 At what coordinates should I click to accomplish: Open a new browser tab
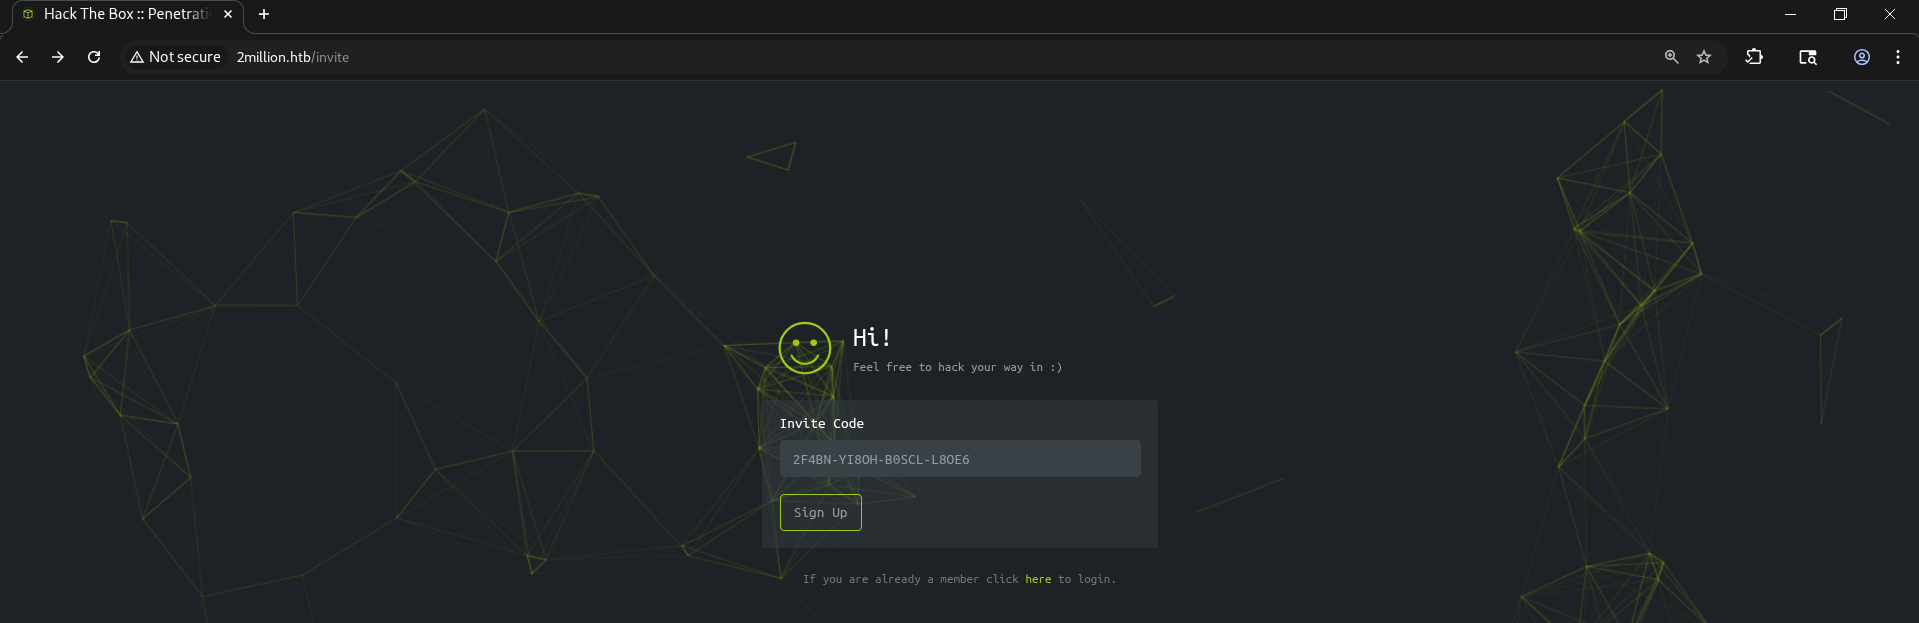click(264, 14)
